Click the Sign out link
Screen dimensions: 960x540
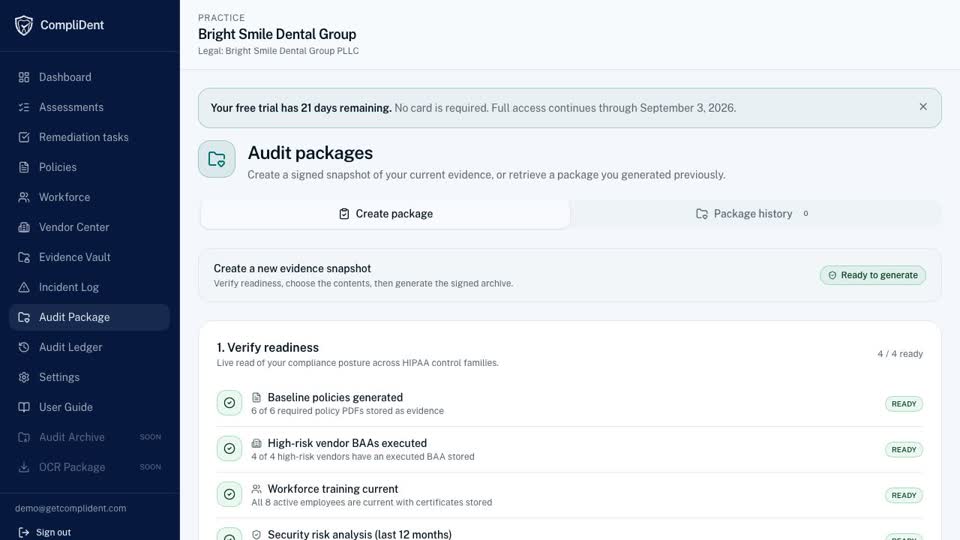(x=45, y=532)
